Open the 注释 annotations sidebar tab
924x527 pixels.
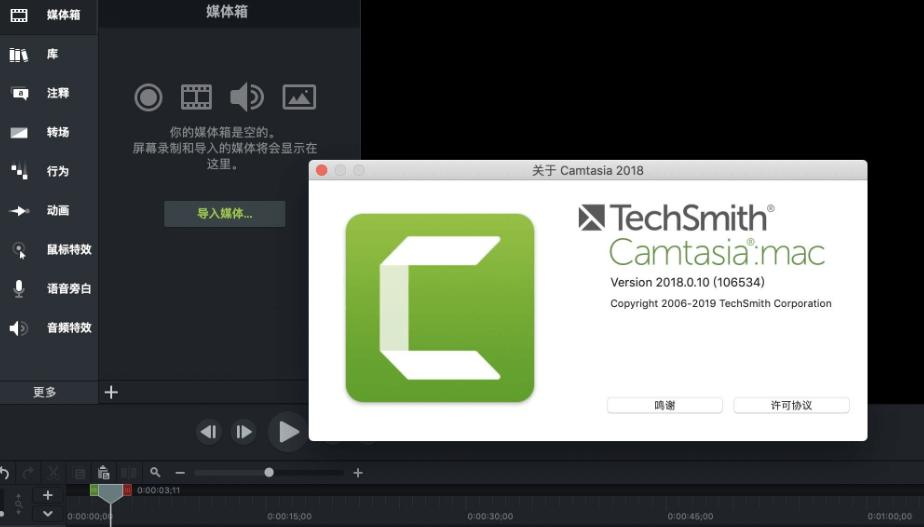[x=48, y=93]
